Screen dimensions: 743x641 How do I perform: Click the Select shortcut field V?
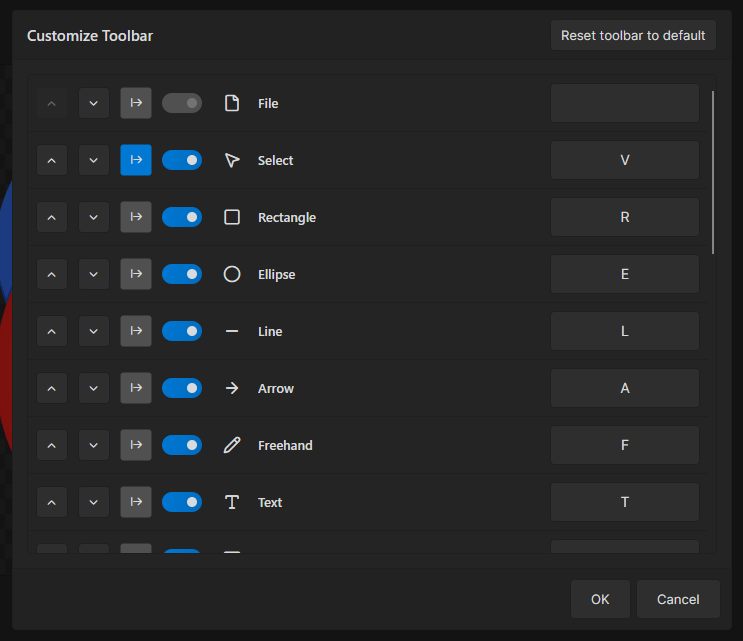(625, 160)
